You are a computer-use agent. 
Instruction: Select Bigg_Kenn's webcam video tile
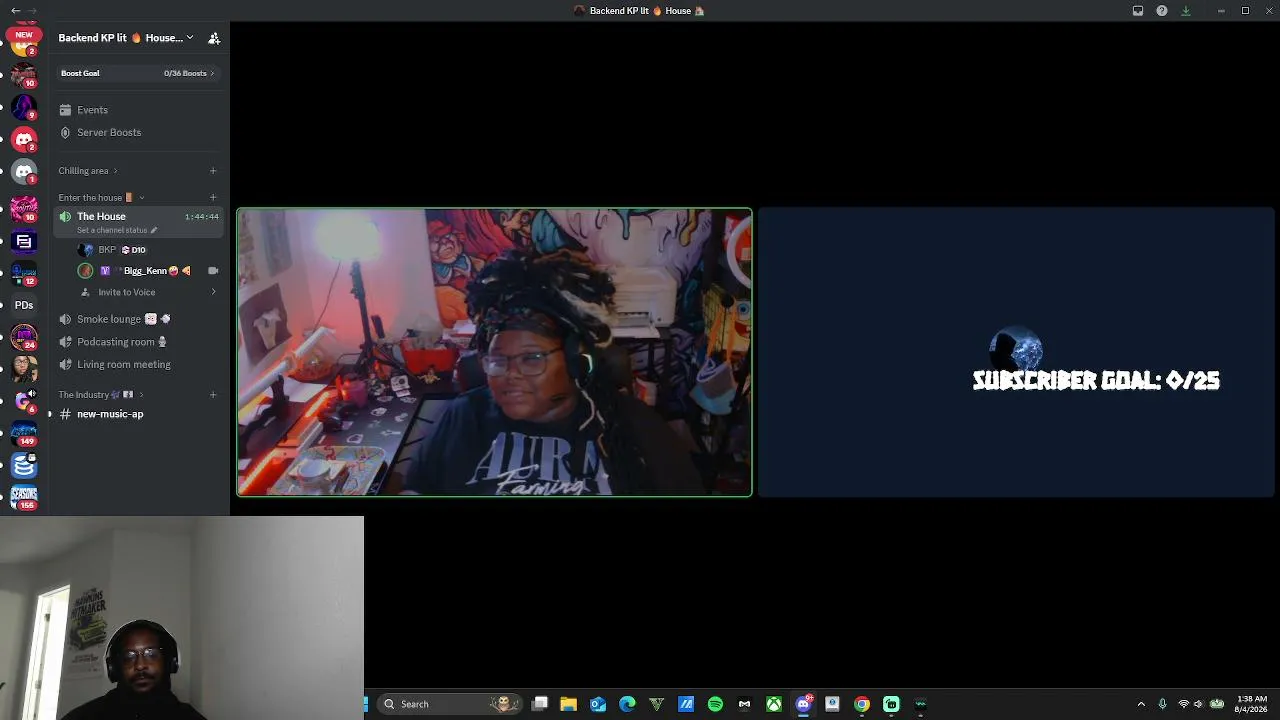click(494, 352)
